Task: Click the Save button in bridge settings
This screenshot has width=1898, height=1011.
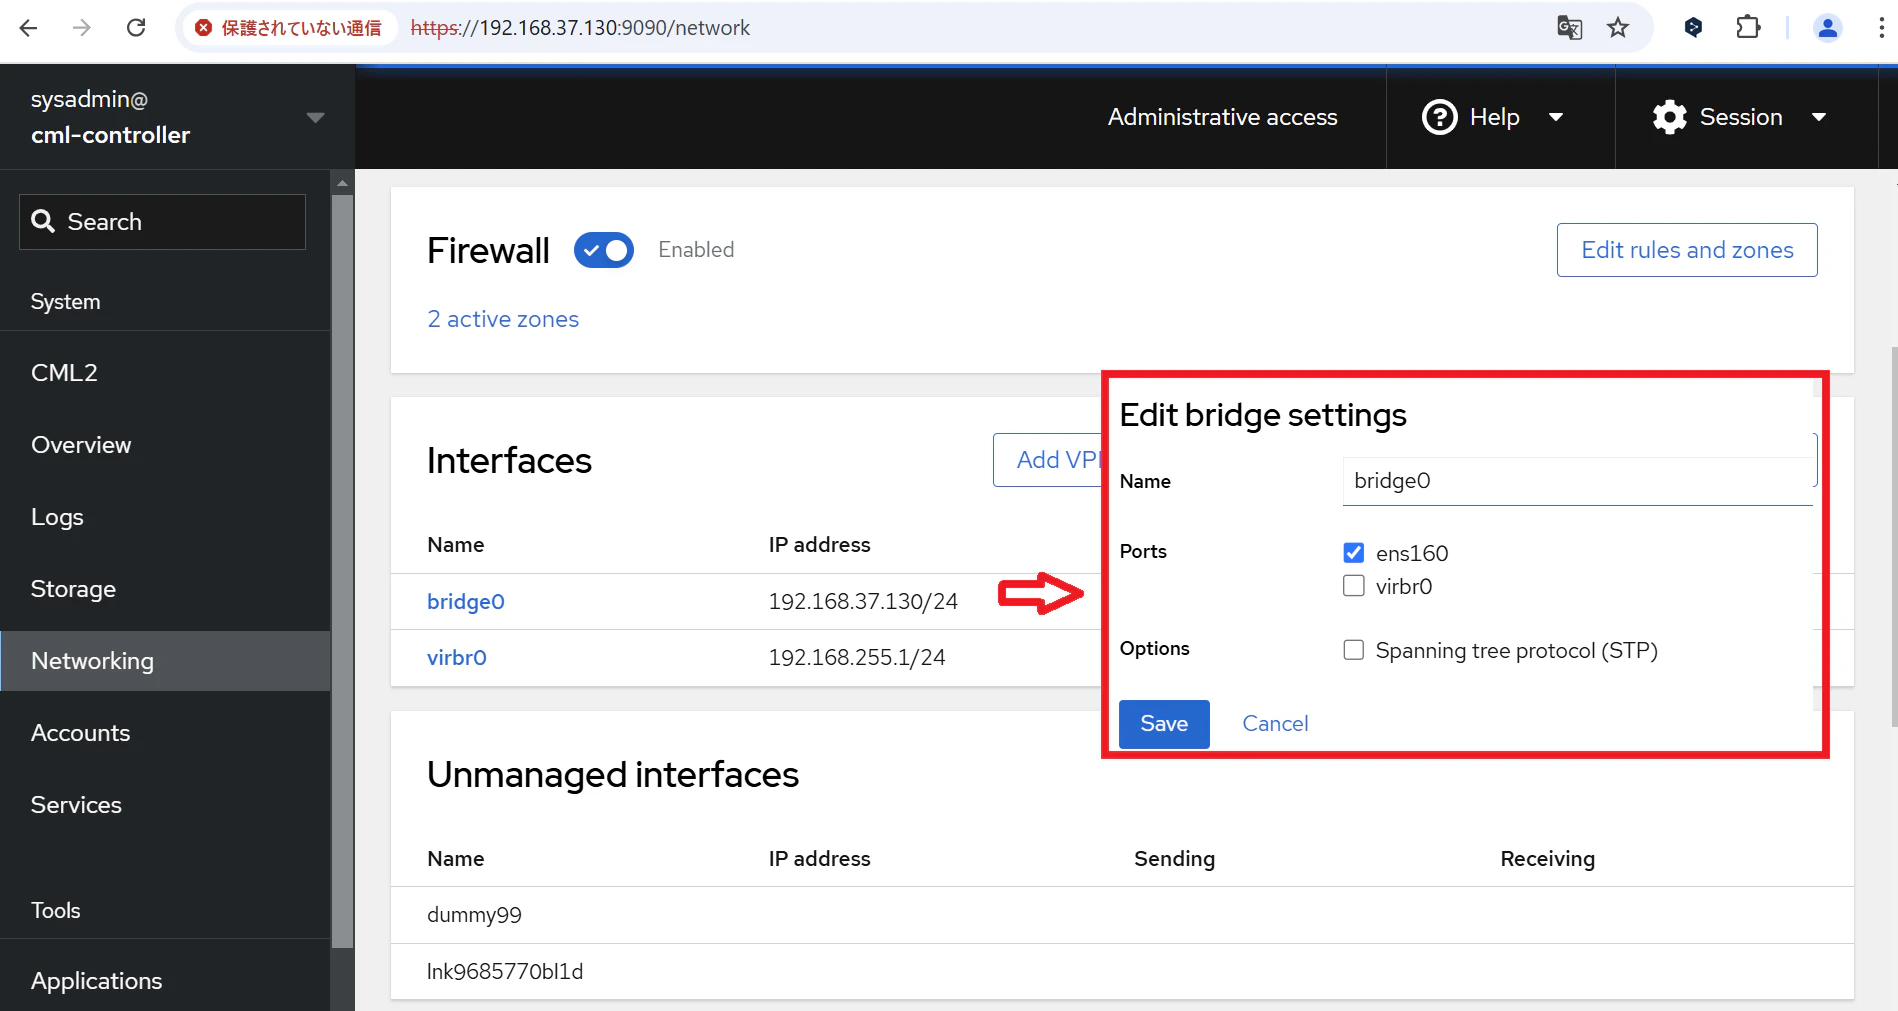Action: (1164, 724)
